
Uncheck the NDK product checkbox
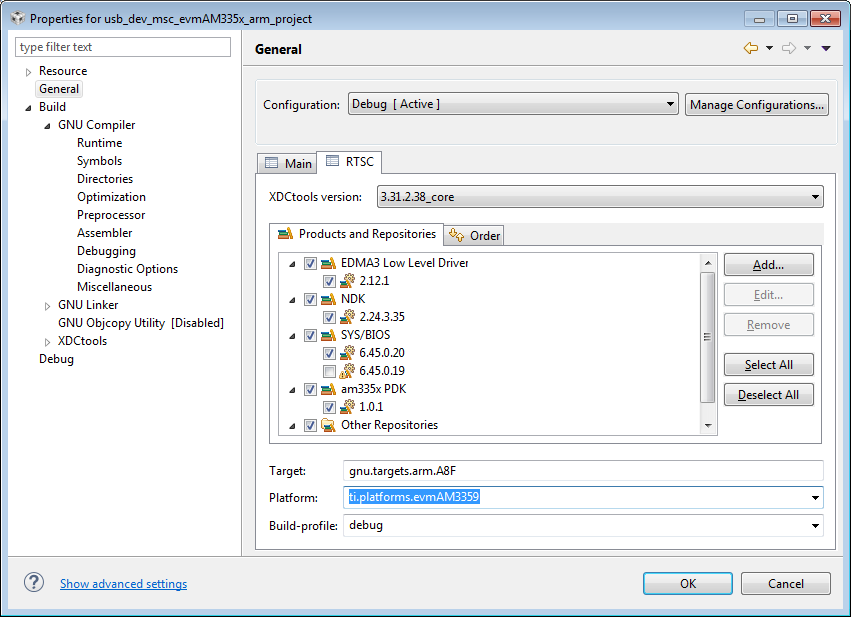[x=310, y=299]
